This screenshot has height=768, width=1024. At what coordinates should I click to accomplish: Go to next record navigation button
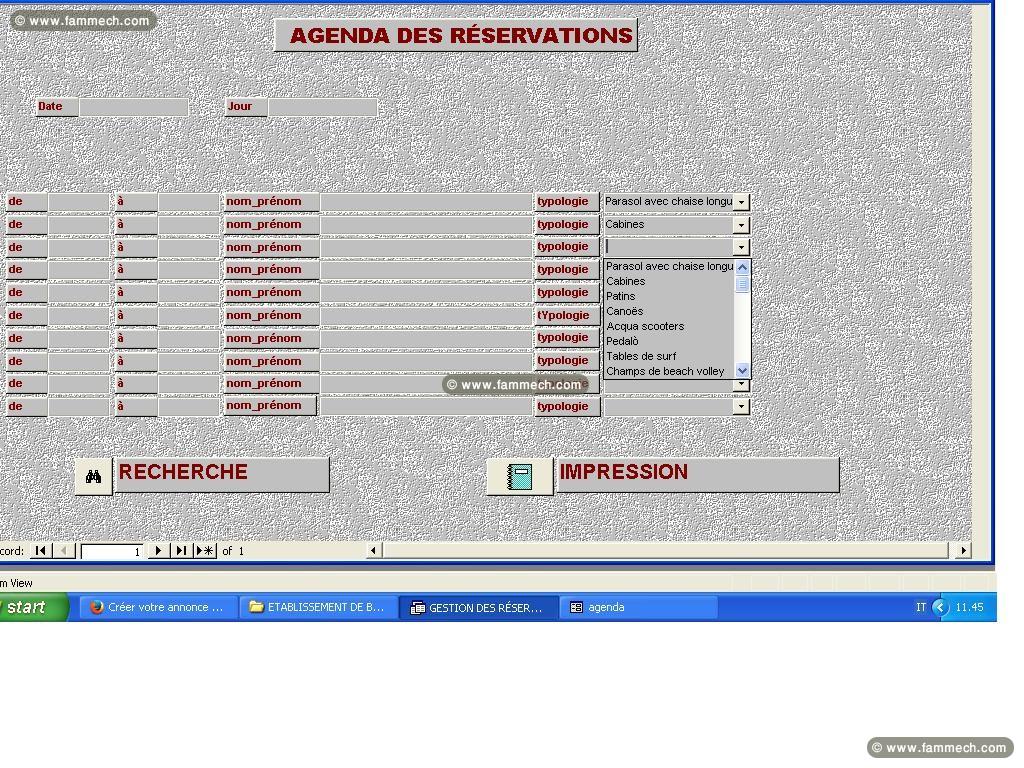pos(158,551)
